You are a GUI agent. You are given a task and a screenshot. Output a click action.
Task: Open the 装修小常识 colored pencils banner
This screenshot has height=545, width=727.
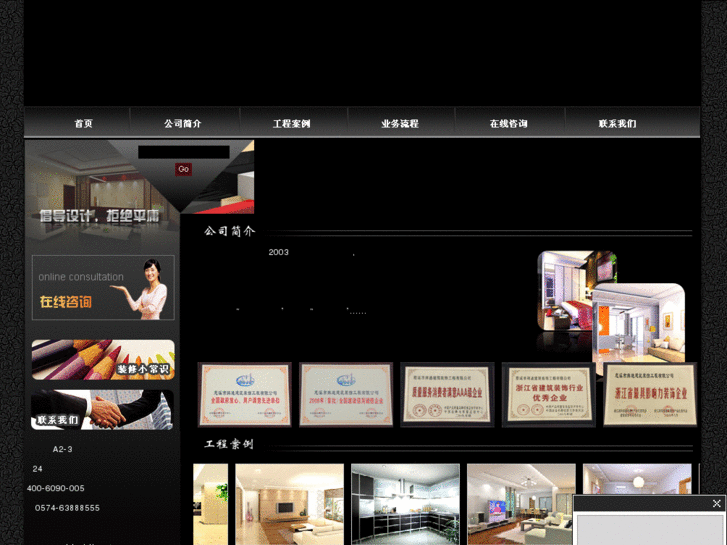[103, 360]
